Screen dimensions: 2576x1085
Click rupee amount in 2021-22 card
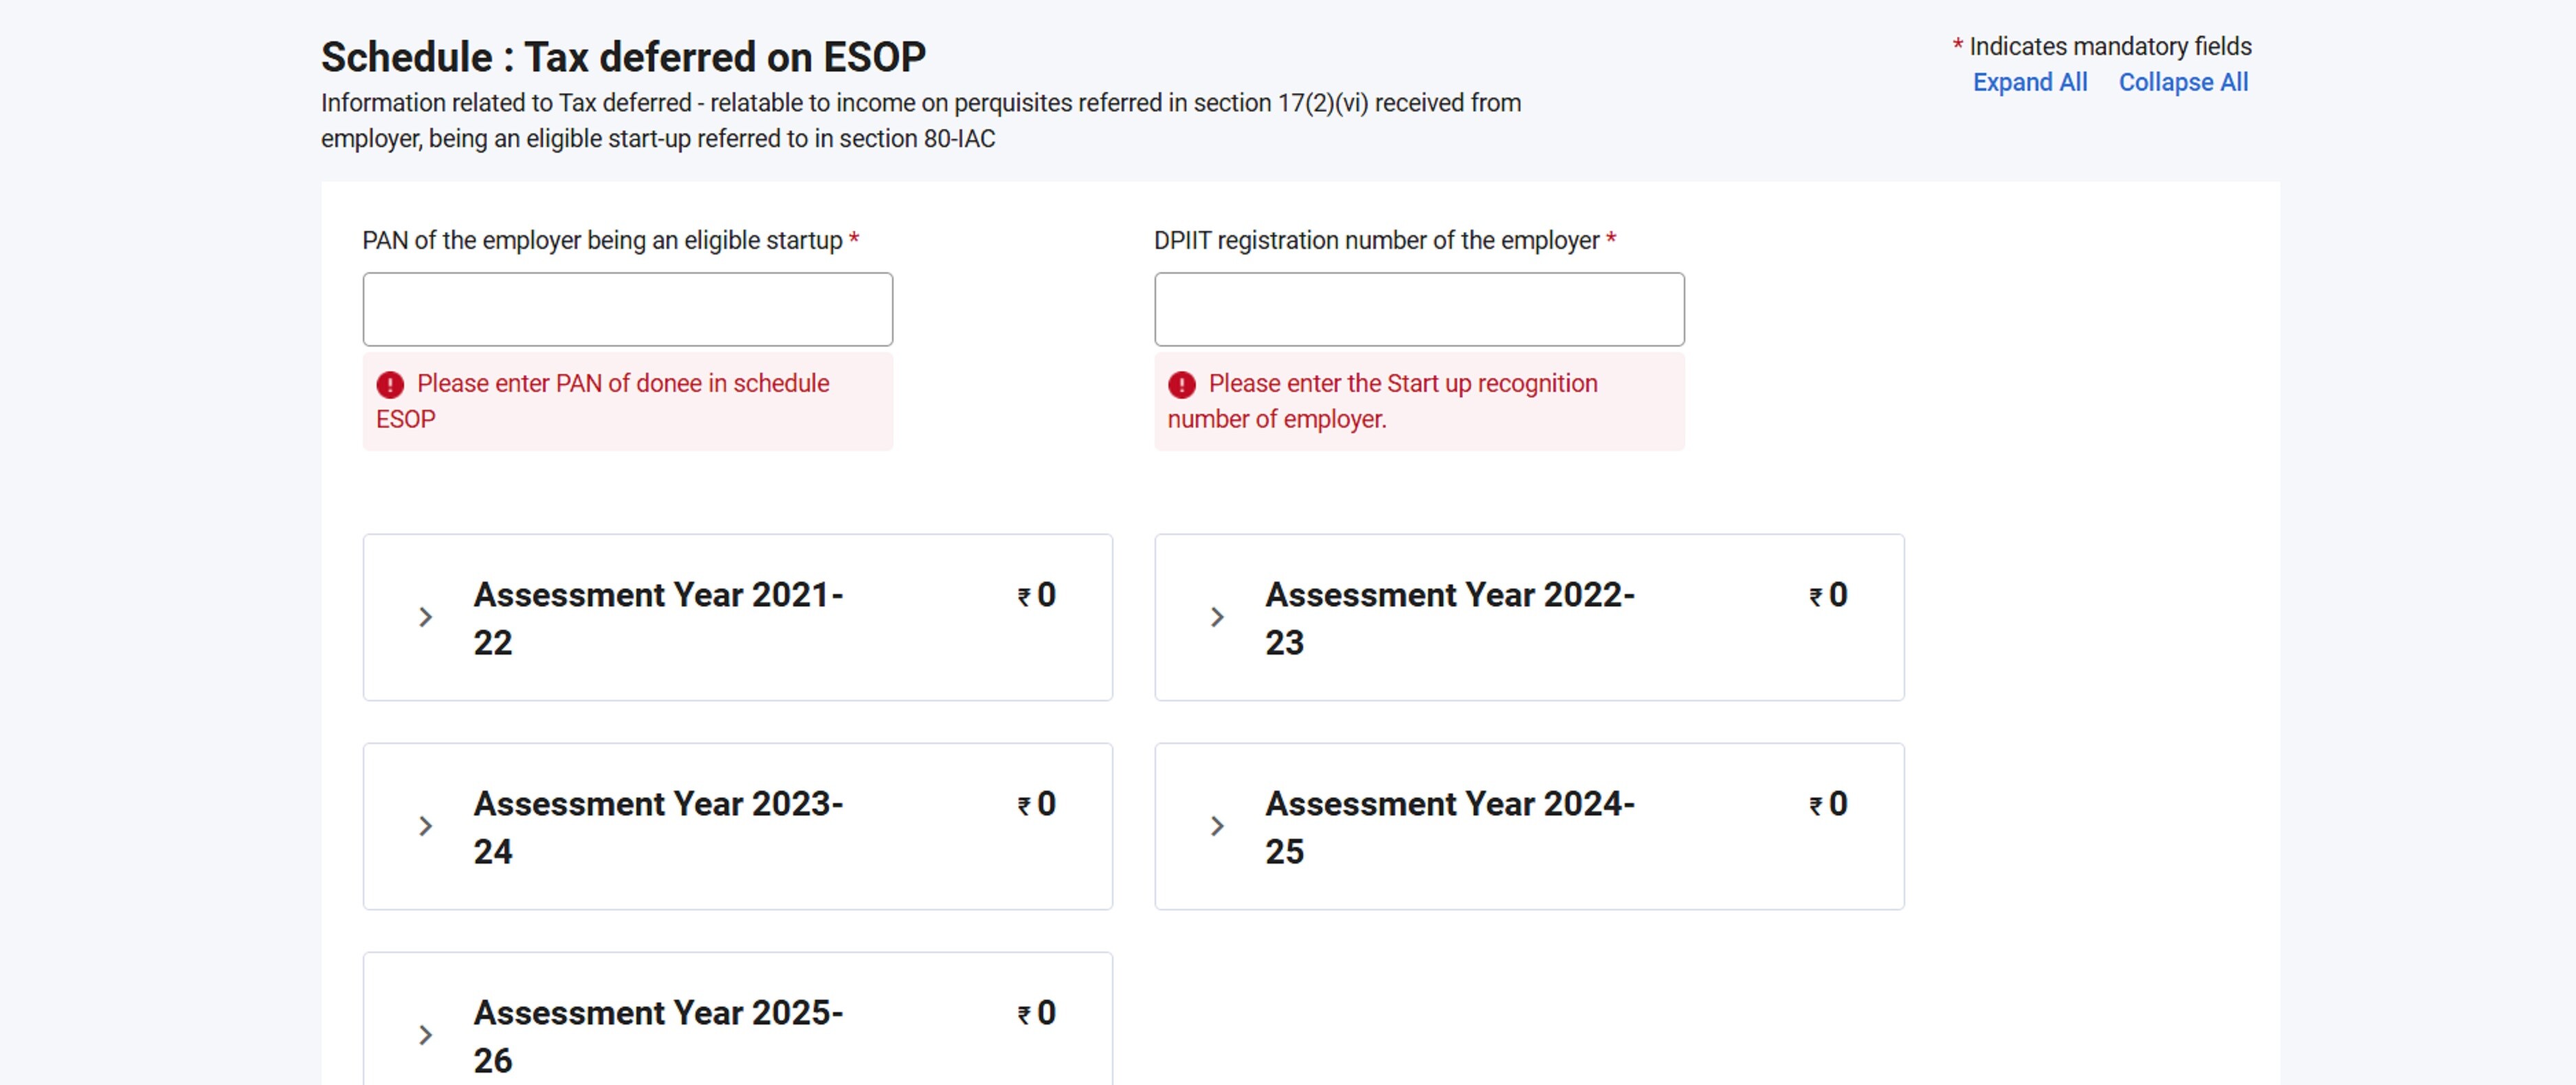coord(1036,595)
